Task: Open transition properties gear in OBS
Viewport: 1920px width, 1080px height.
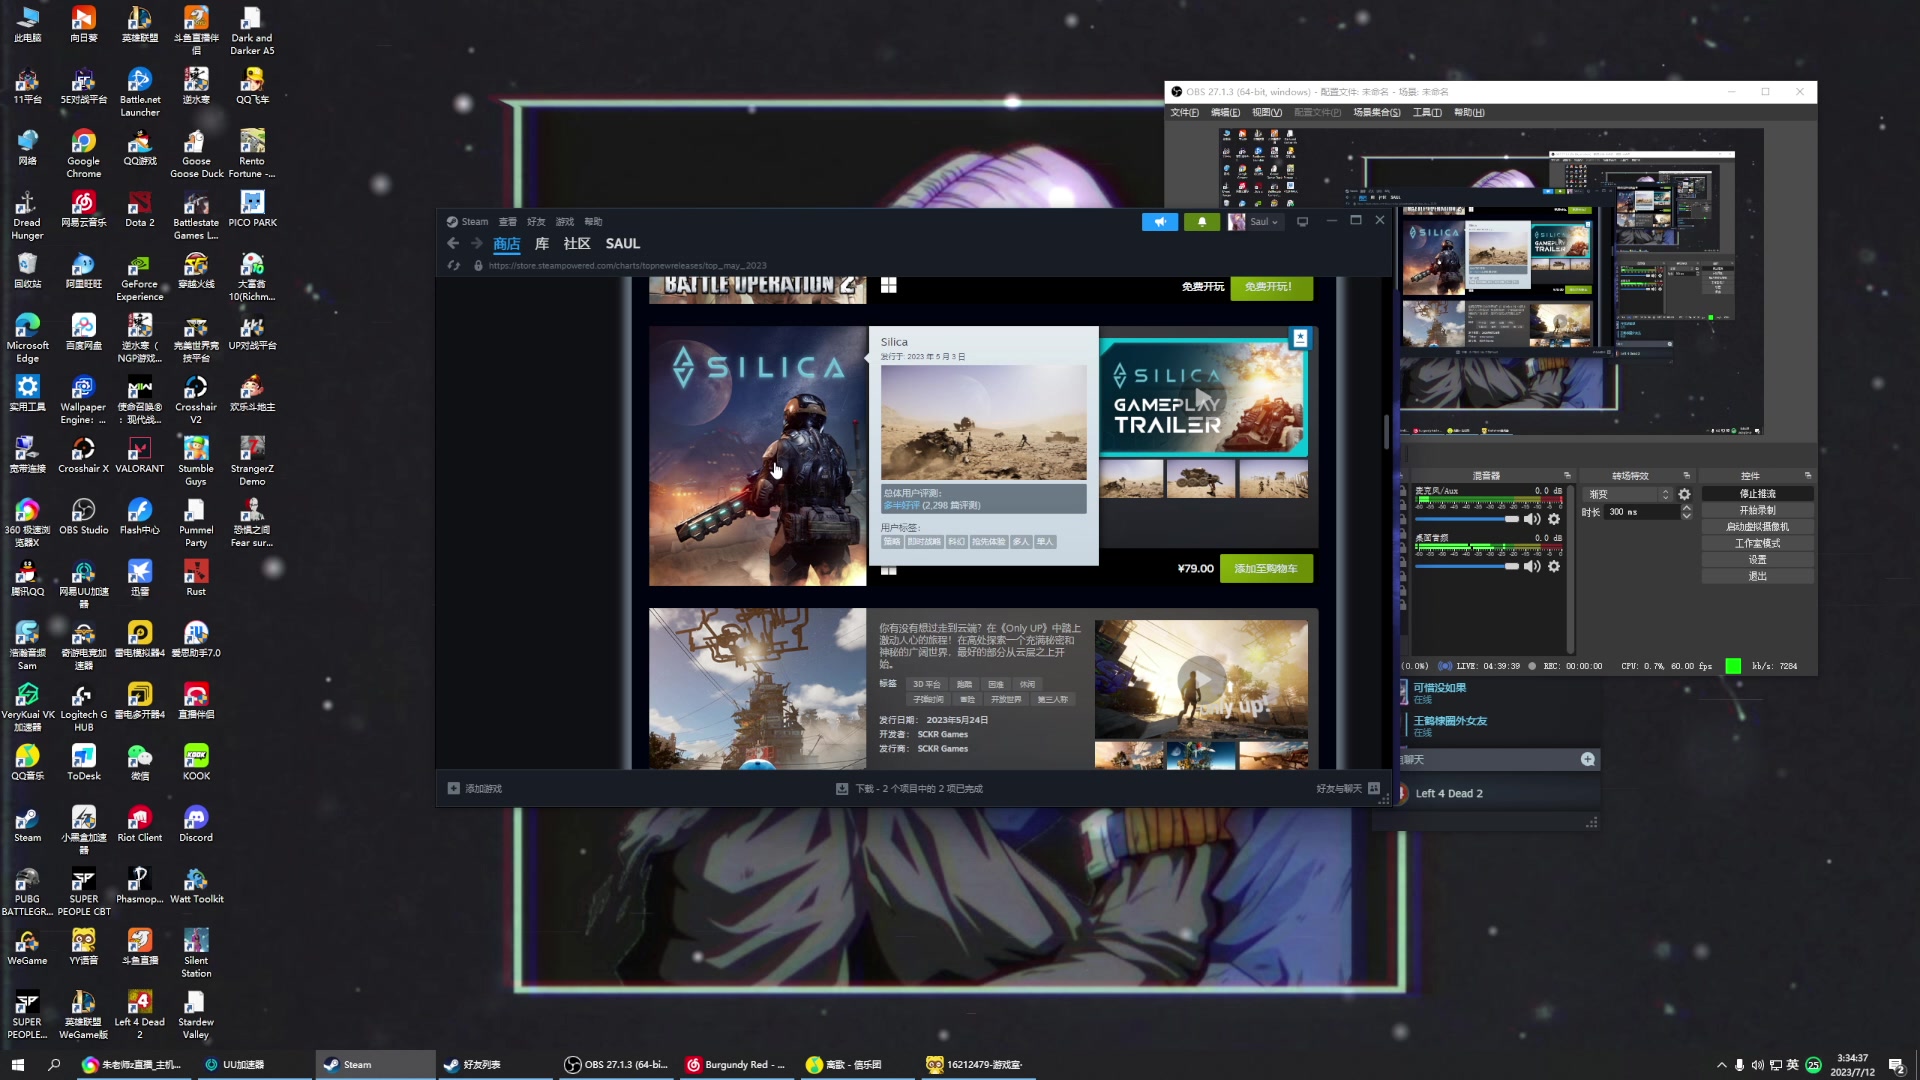Action: click(1685, 495)
